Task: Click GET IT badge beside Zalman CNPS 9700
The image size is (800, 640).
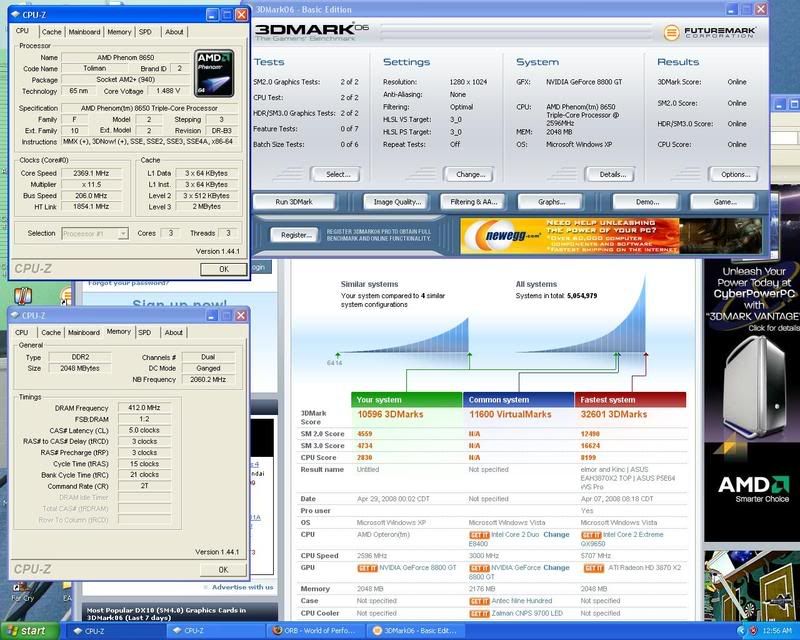Action: (x=479, y=613)
